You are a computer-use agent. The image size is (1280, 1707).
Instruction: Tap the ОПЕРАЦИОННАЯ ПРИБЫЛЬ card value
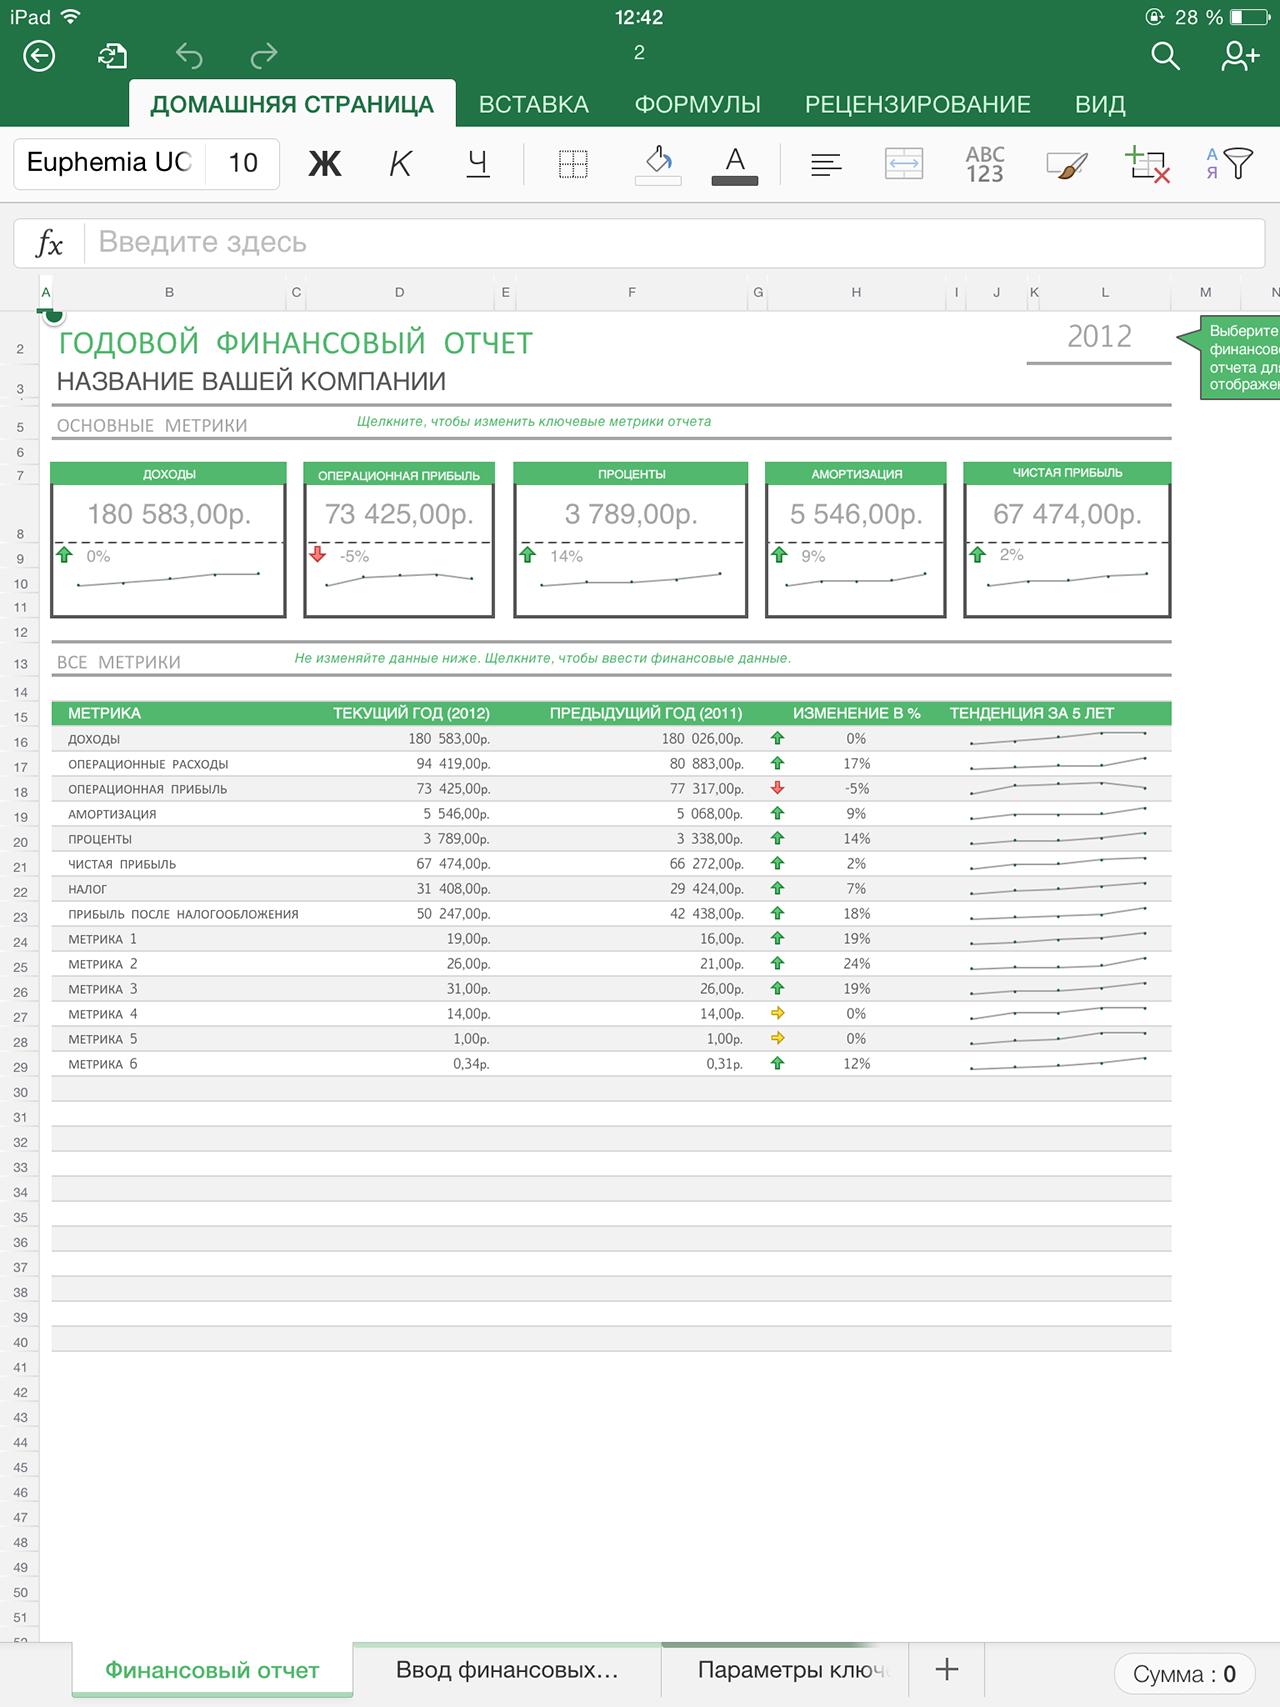click(x=399, y=514)
